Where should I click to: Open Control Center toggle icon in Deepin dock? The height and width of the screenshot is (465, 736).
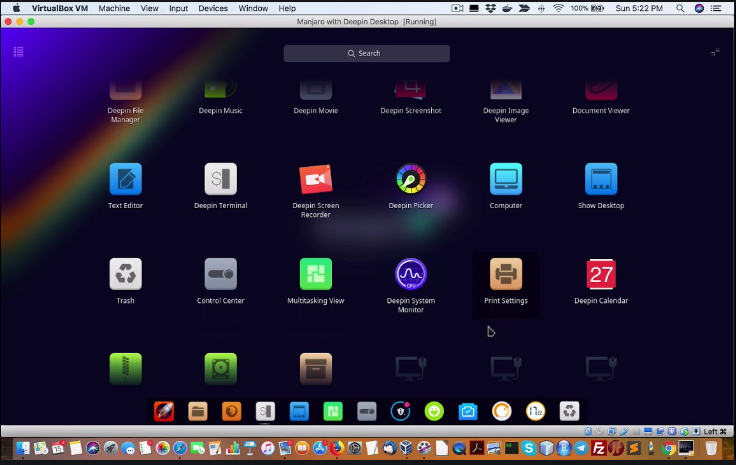(367, 412)
